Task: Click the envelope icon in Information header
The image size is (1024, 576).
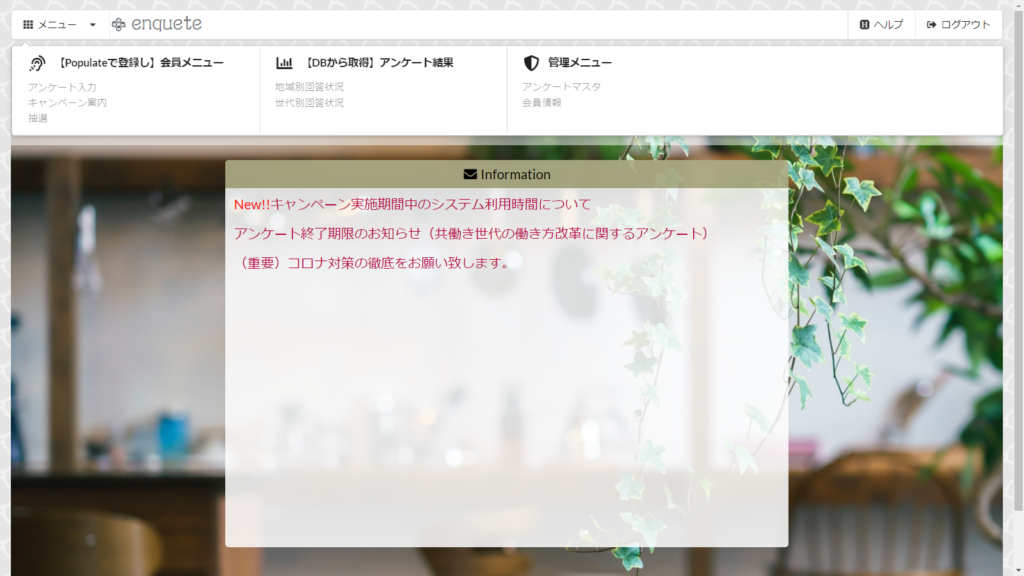Action: pyautogui.click(x=470, y=174)
